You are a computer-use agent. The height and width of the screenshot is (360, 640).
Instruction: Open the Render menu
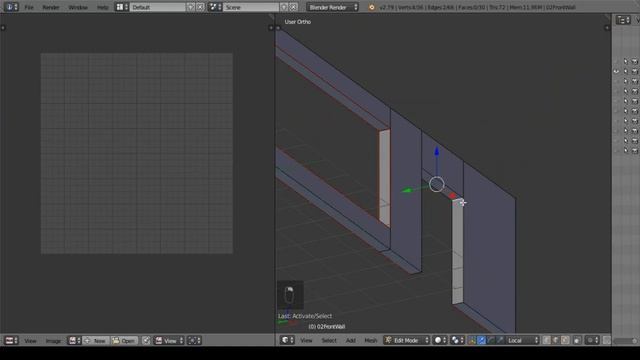point(51,7)
